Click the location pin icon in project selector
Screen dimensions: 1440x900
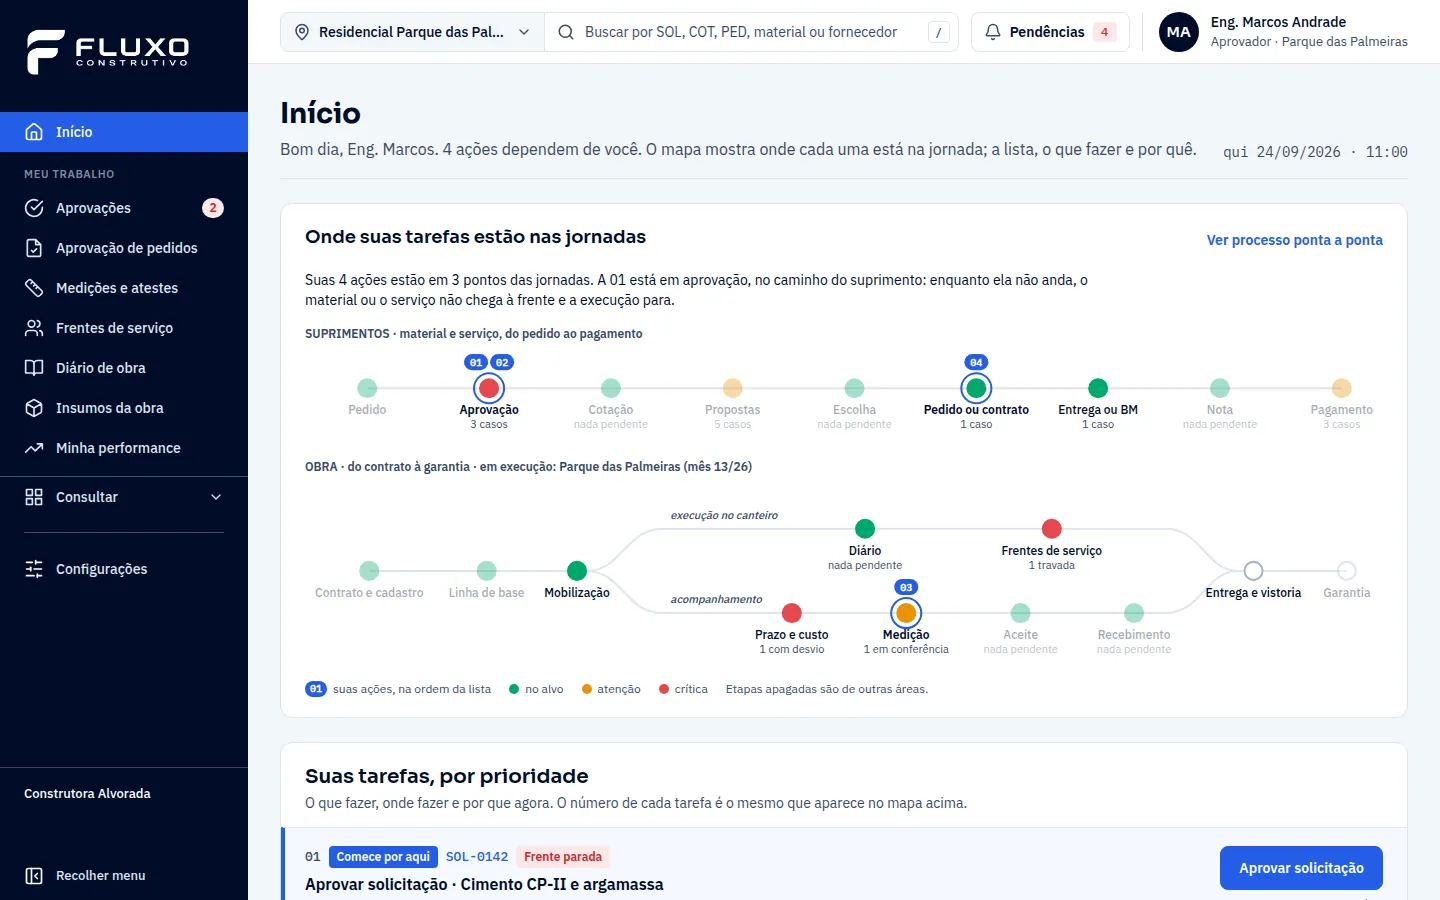point(302,32)
